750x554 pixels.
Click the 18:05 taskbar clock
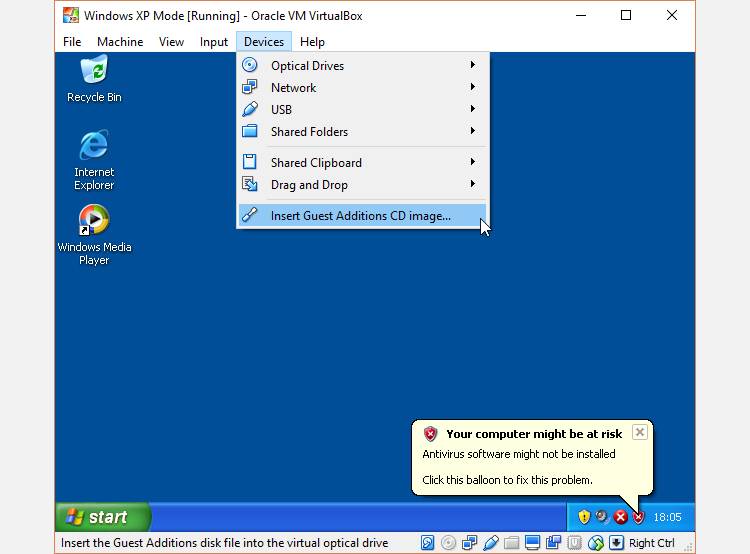667,517
